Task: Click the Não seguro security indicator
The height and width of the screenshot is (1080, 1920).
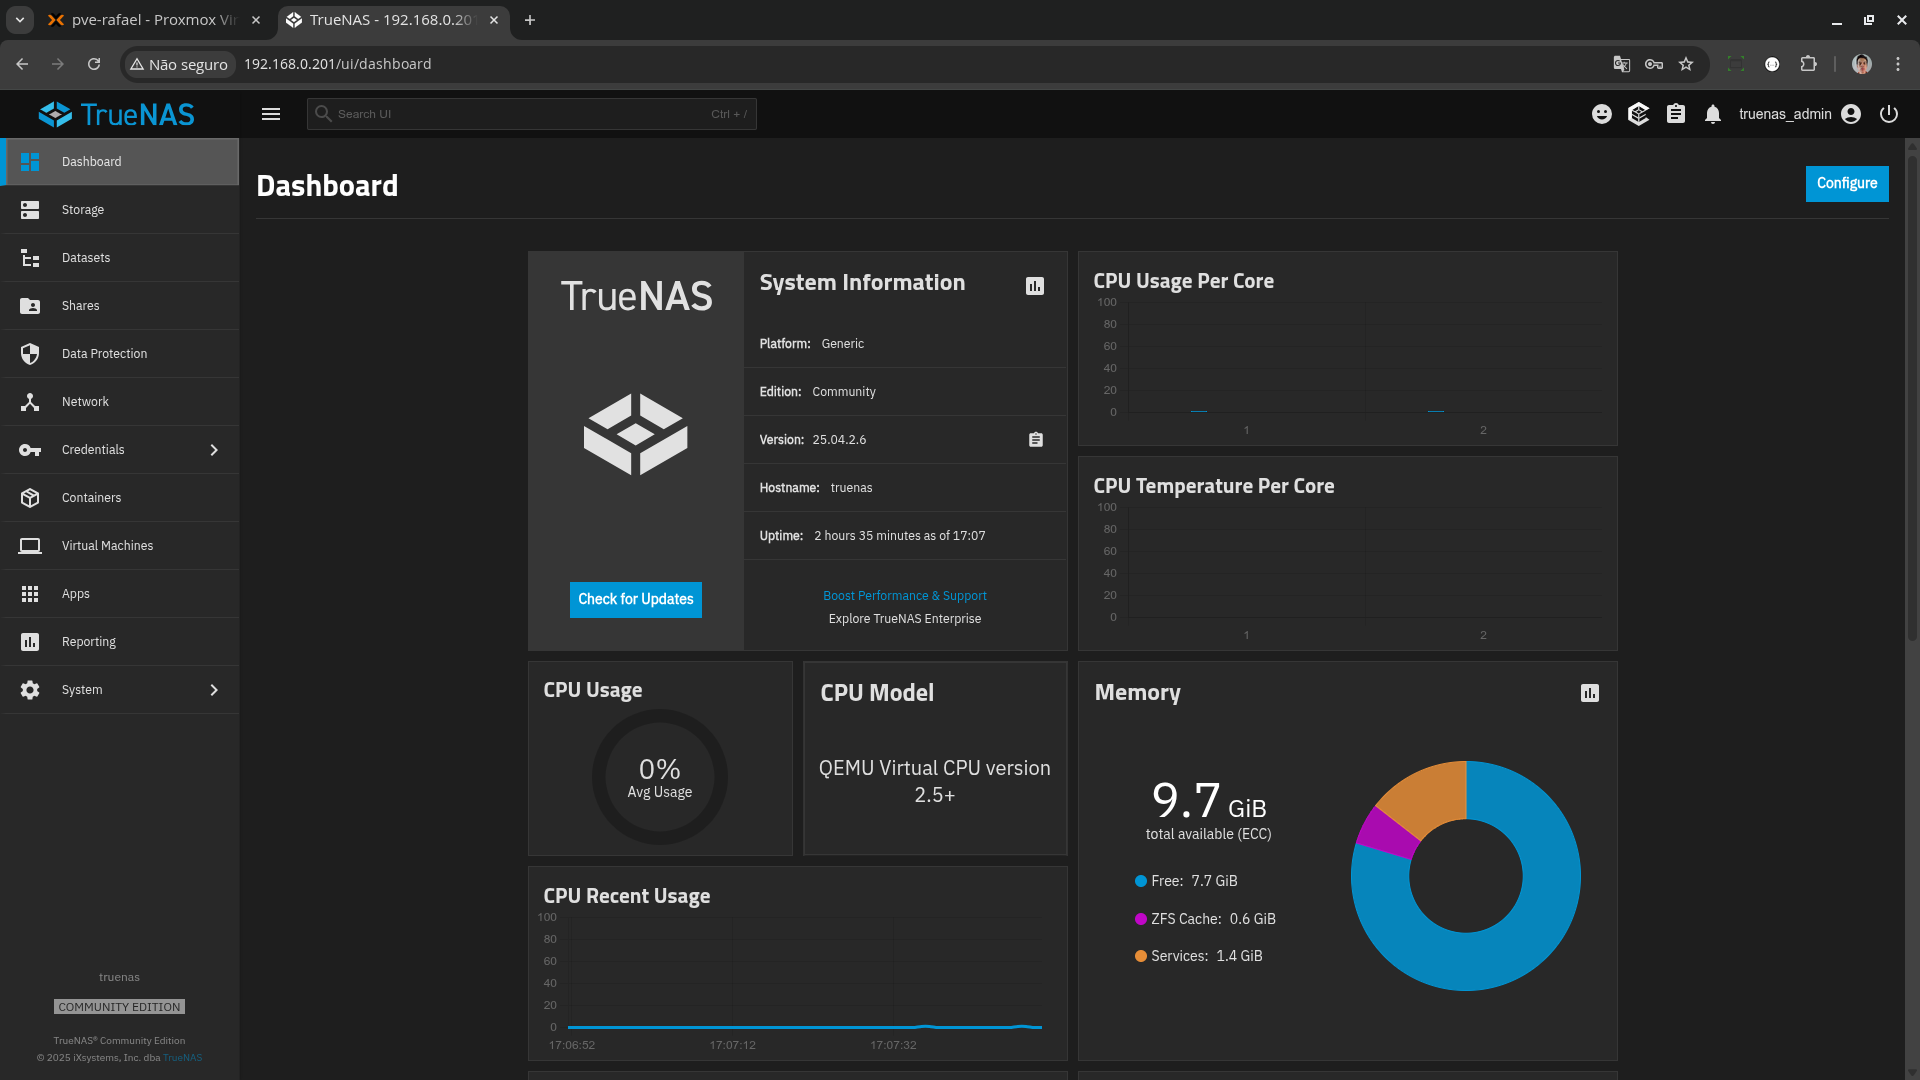Action: point(179,64)
